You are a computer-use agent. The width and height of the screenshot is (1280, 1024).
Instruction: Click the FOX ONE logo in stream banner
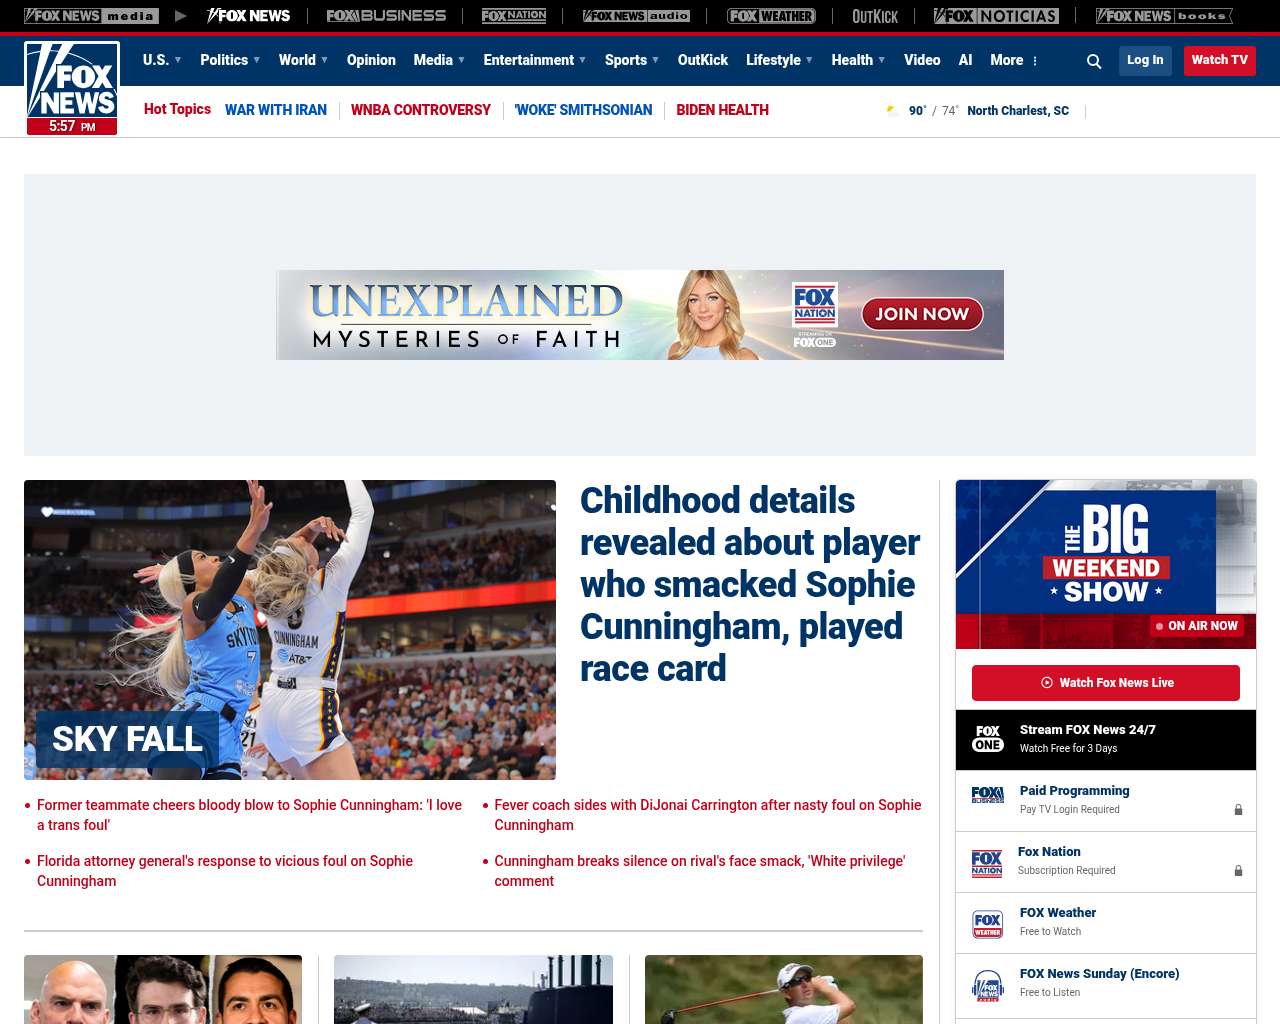[x=988, y=739]
